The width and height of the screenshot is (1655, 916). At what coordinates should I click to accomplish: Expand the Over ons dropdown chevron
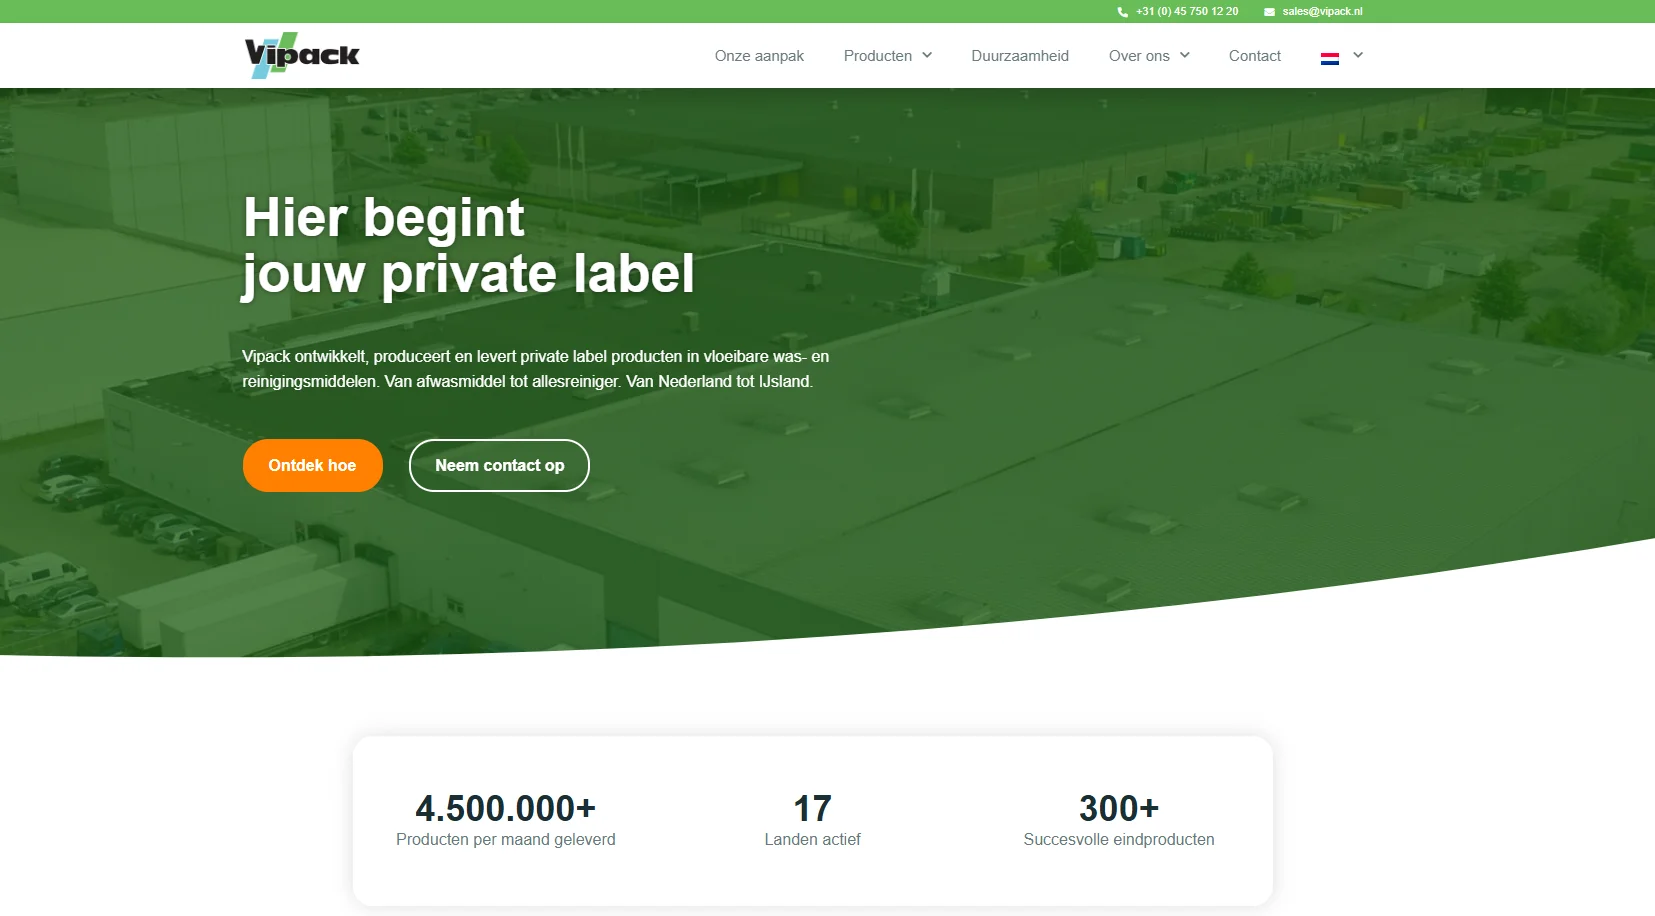[x=1185, y=55]
